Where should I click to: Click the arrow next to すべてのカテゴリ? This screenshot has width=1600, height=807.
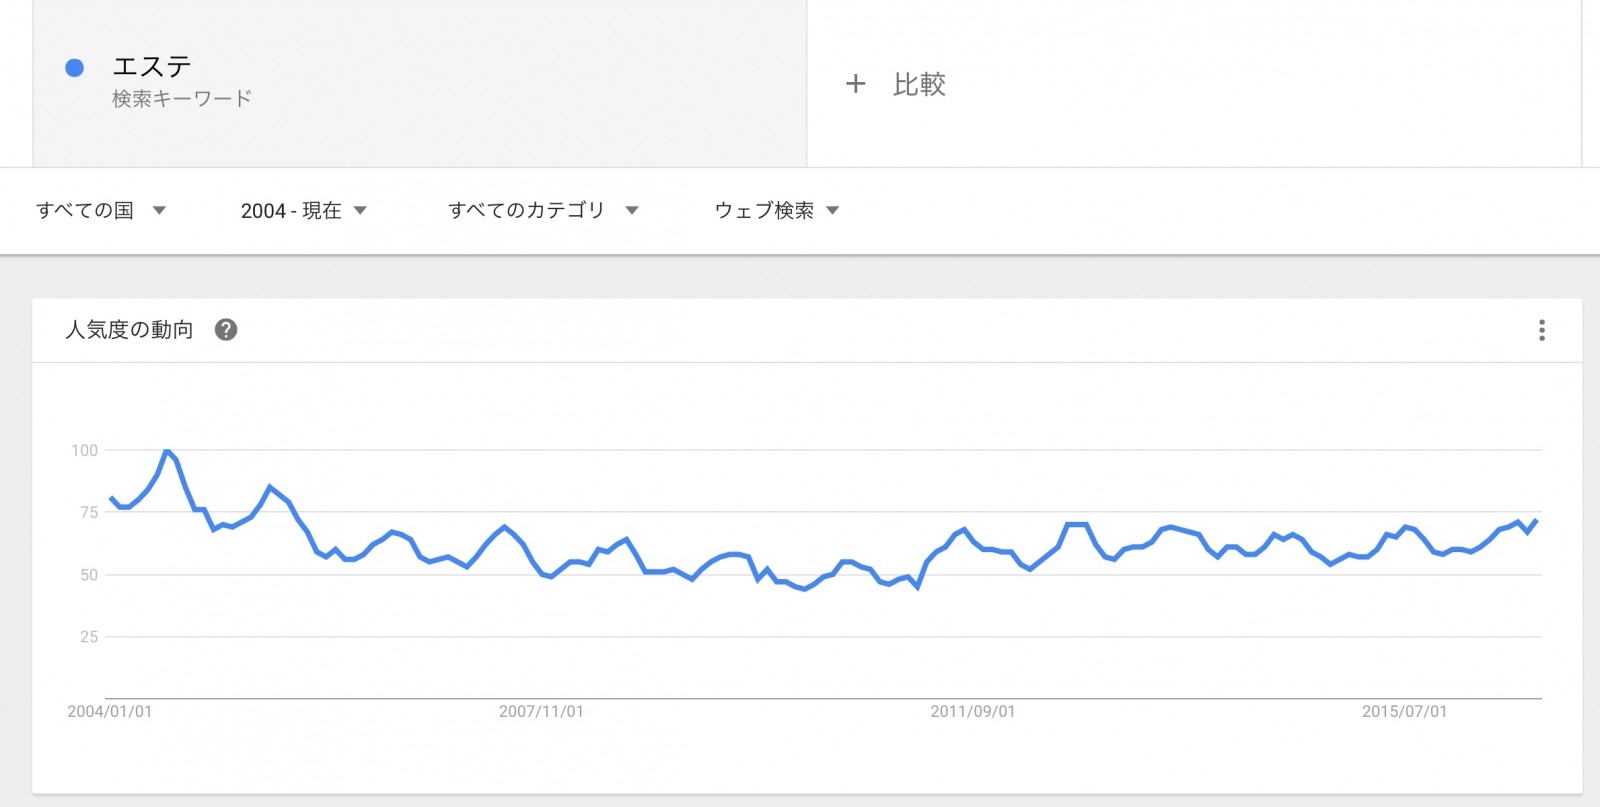click(x=631, y=210)
